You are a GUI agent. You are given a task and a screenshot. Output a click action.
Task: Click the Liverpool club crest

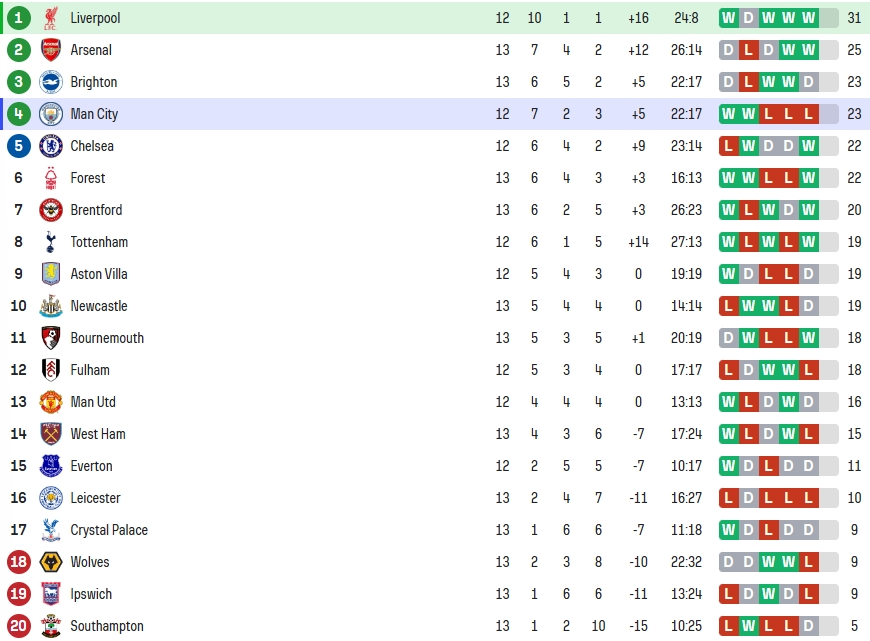click(x=50, y=18)
